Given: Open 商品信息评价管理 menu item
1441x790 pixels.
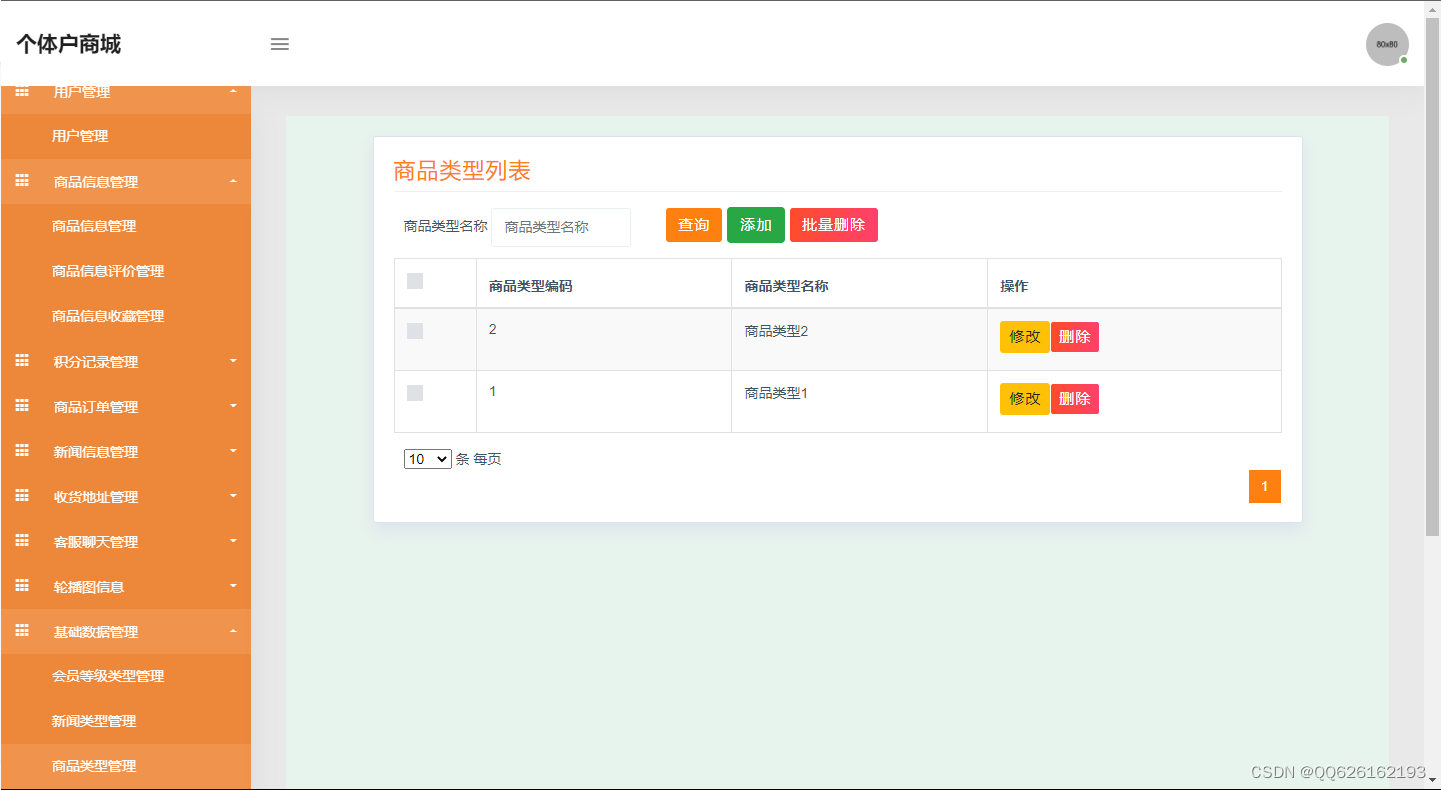Looking at the screenshot, I should [x=126, y=271].
